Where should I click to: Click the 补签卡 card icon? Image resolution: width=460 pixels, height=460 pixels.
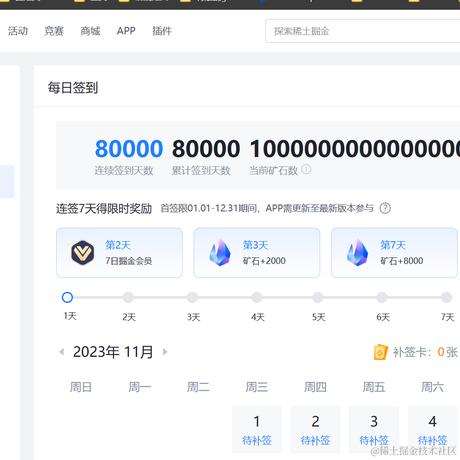(381, 352)
